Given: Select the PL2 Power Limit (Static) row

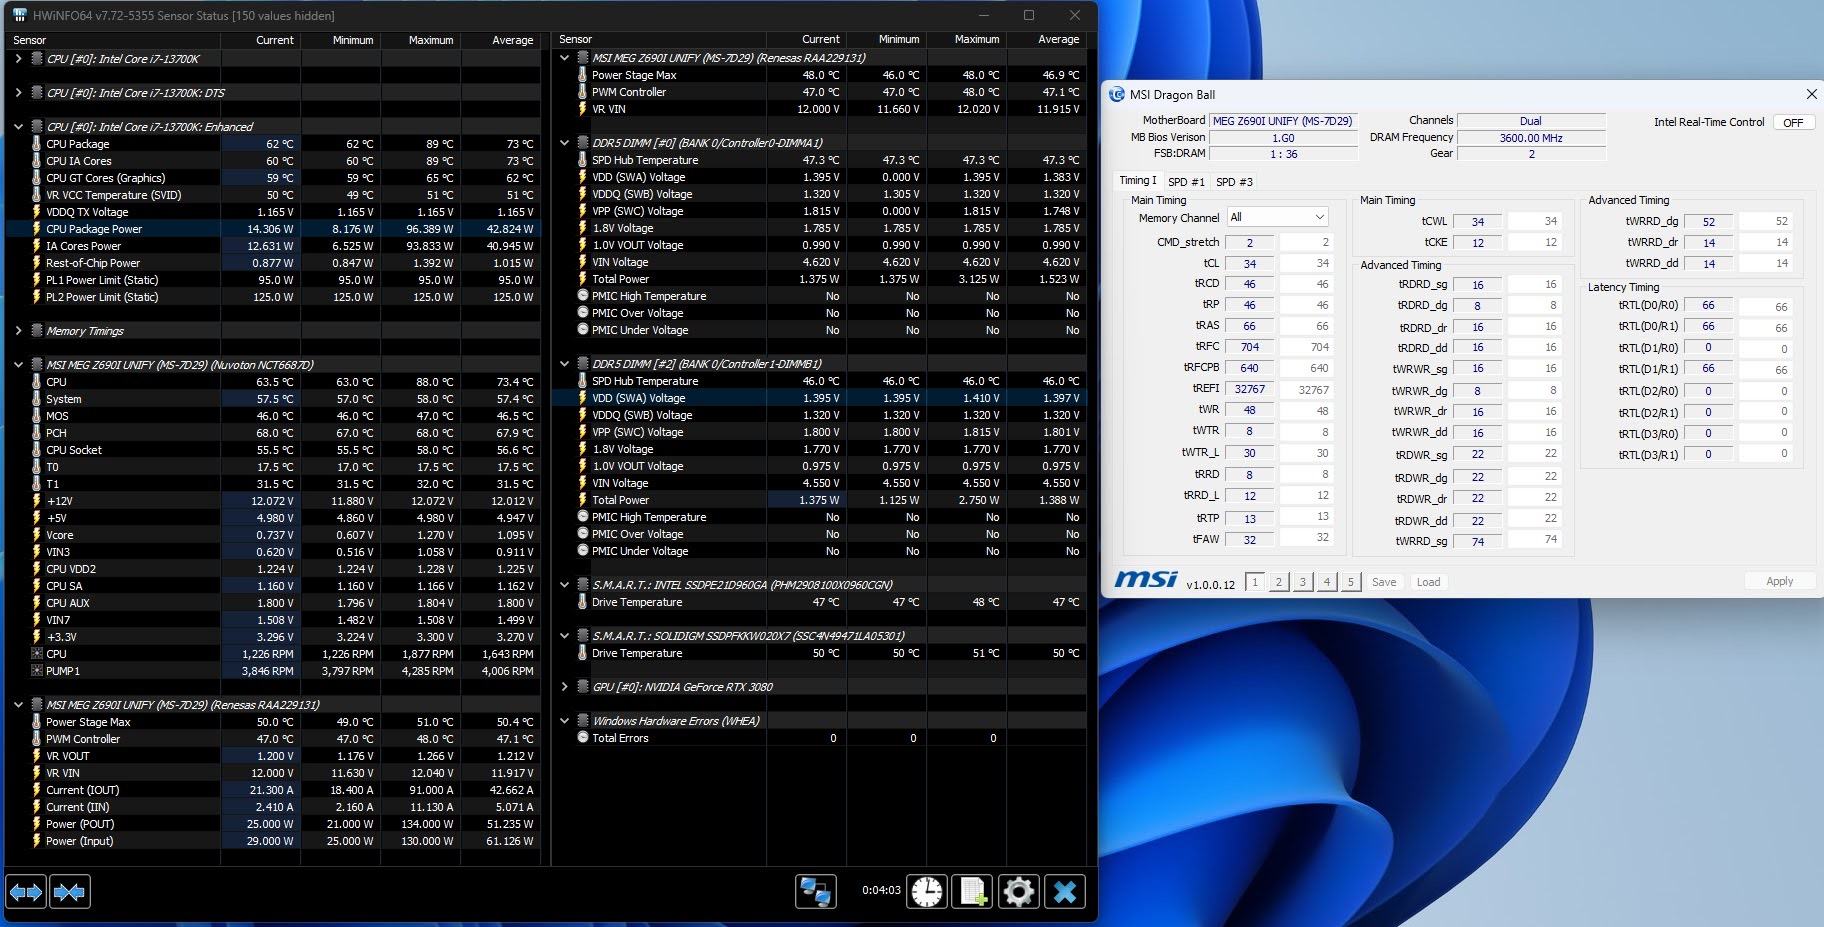Looking at the screenshot, I should coord(272,297).
